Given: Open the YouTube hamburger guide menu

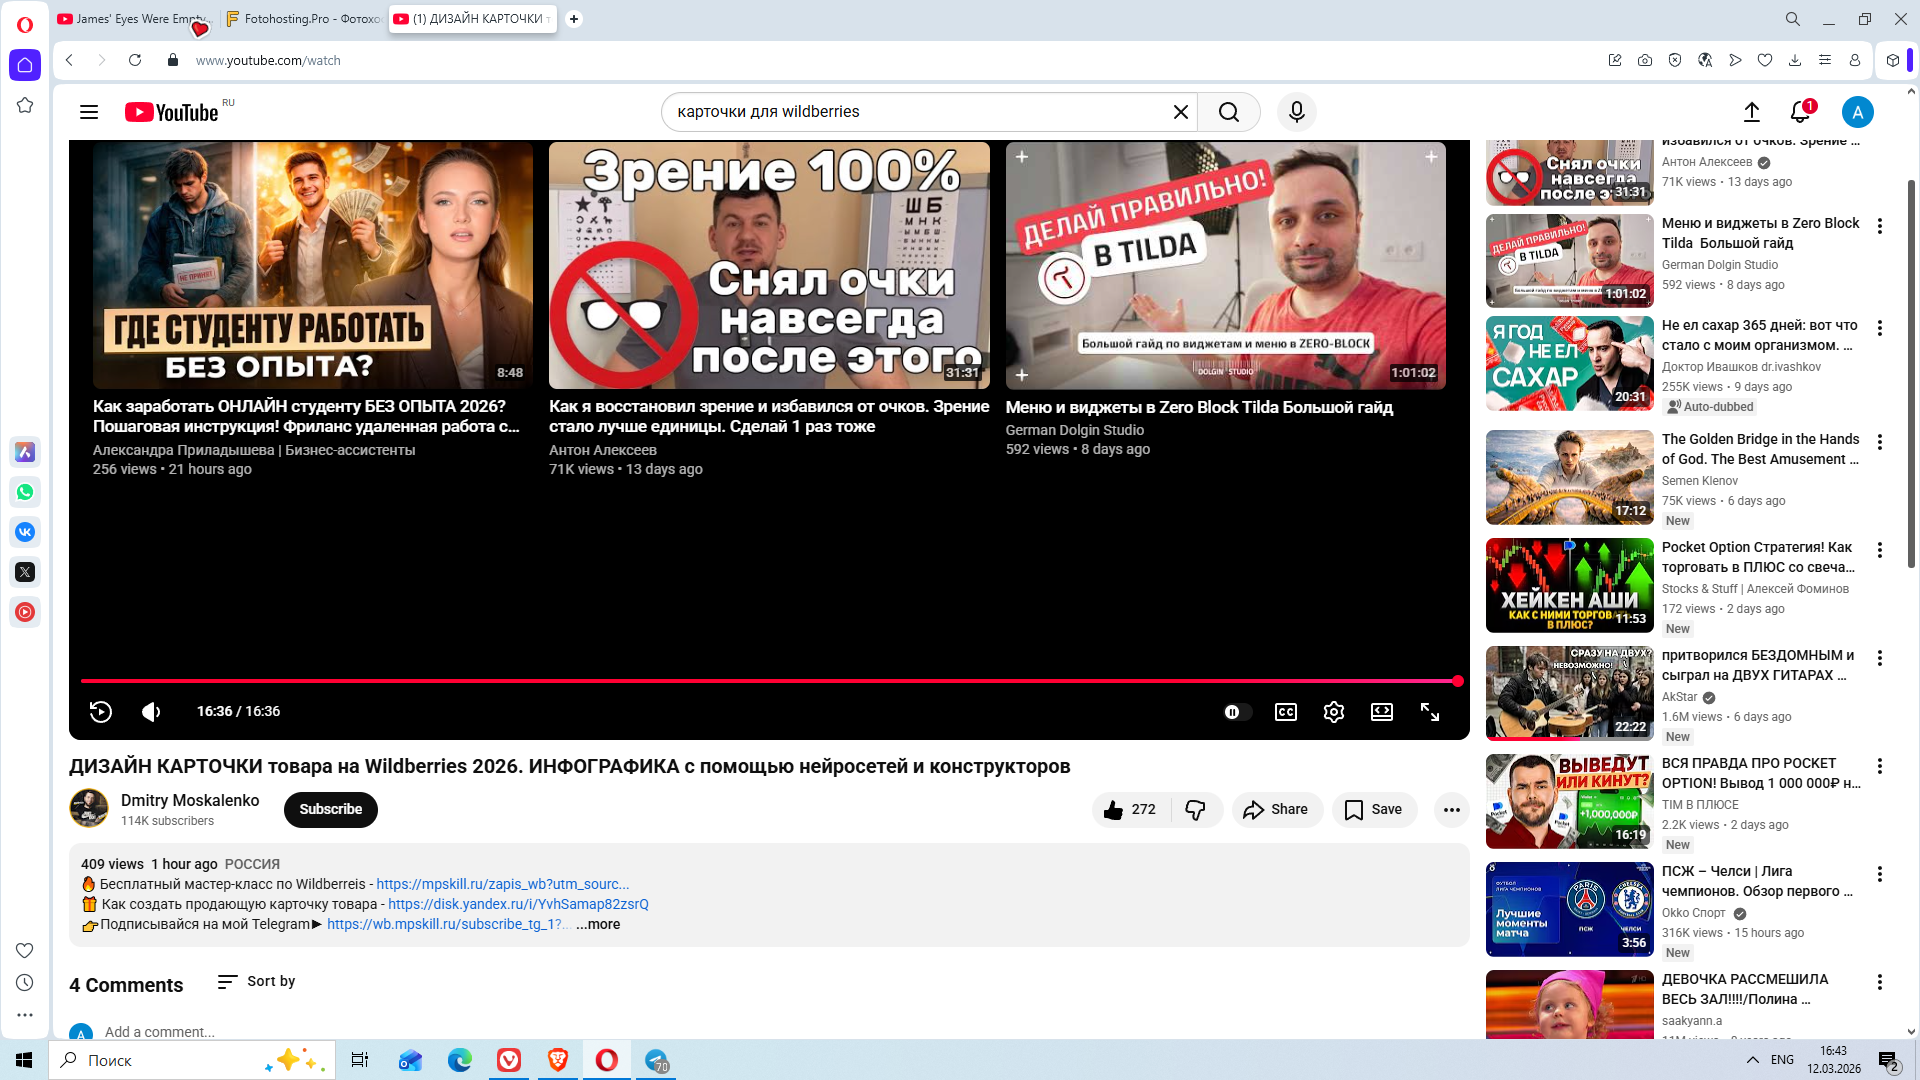Looking at the screenshot, I should [x=89, y=112].
